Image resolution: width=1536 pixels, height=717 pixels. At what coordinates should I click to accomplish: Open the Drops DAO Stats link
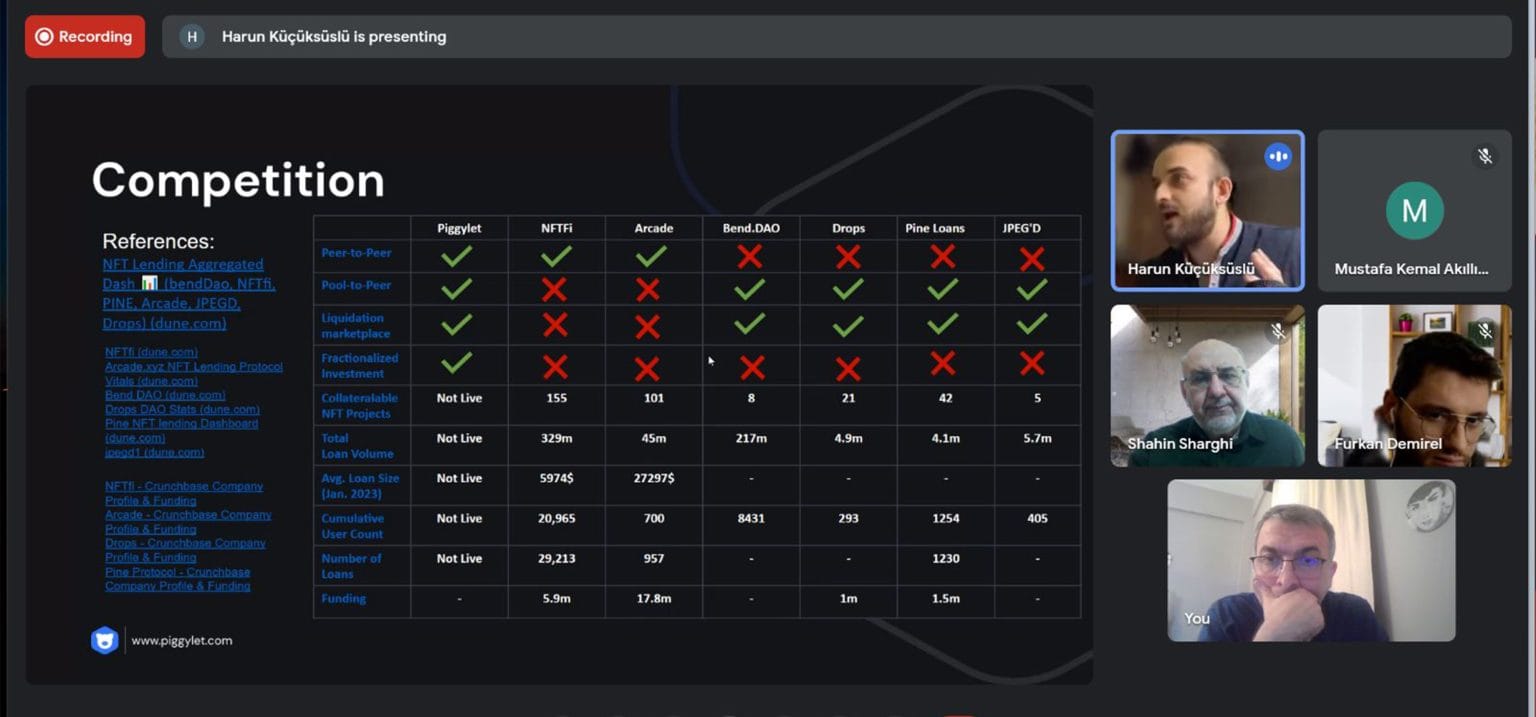point(182,409)
